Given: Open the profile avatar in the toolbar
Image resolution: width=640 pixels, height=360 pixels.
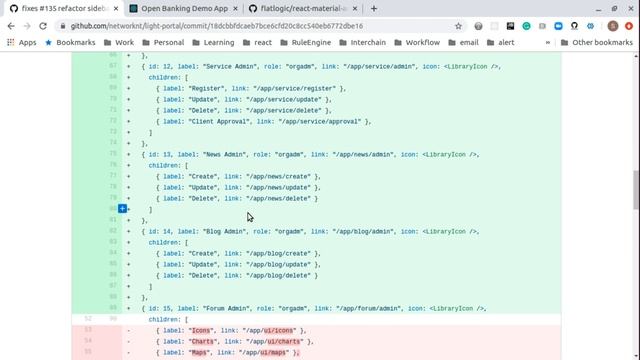Looking at the screenshot, I should (613, 26).
